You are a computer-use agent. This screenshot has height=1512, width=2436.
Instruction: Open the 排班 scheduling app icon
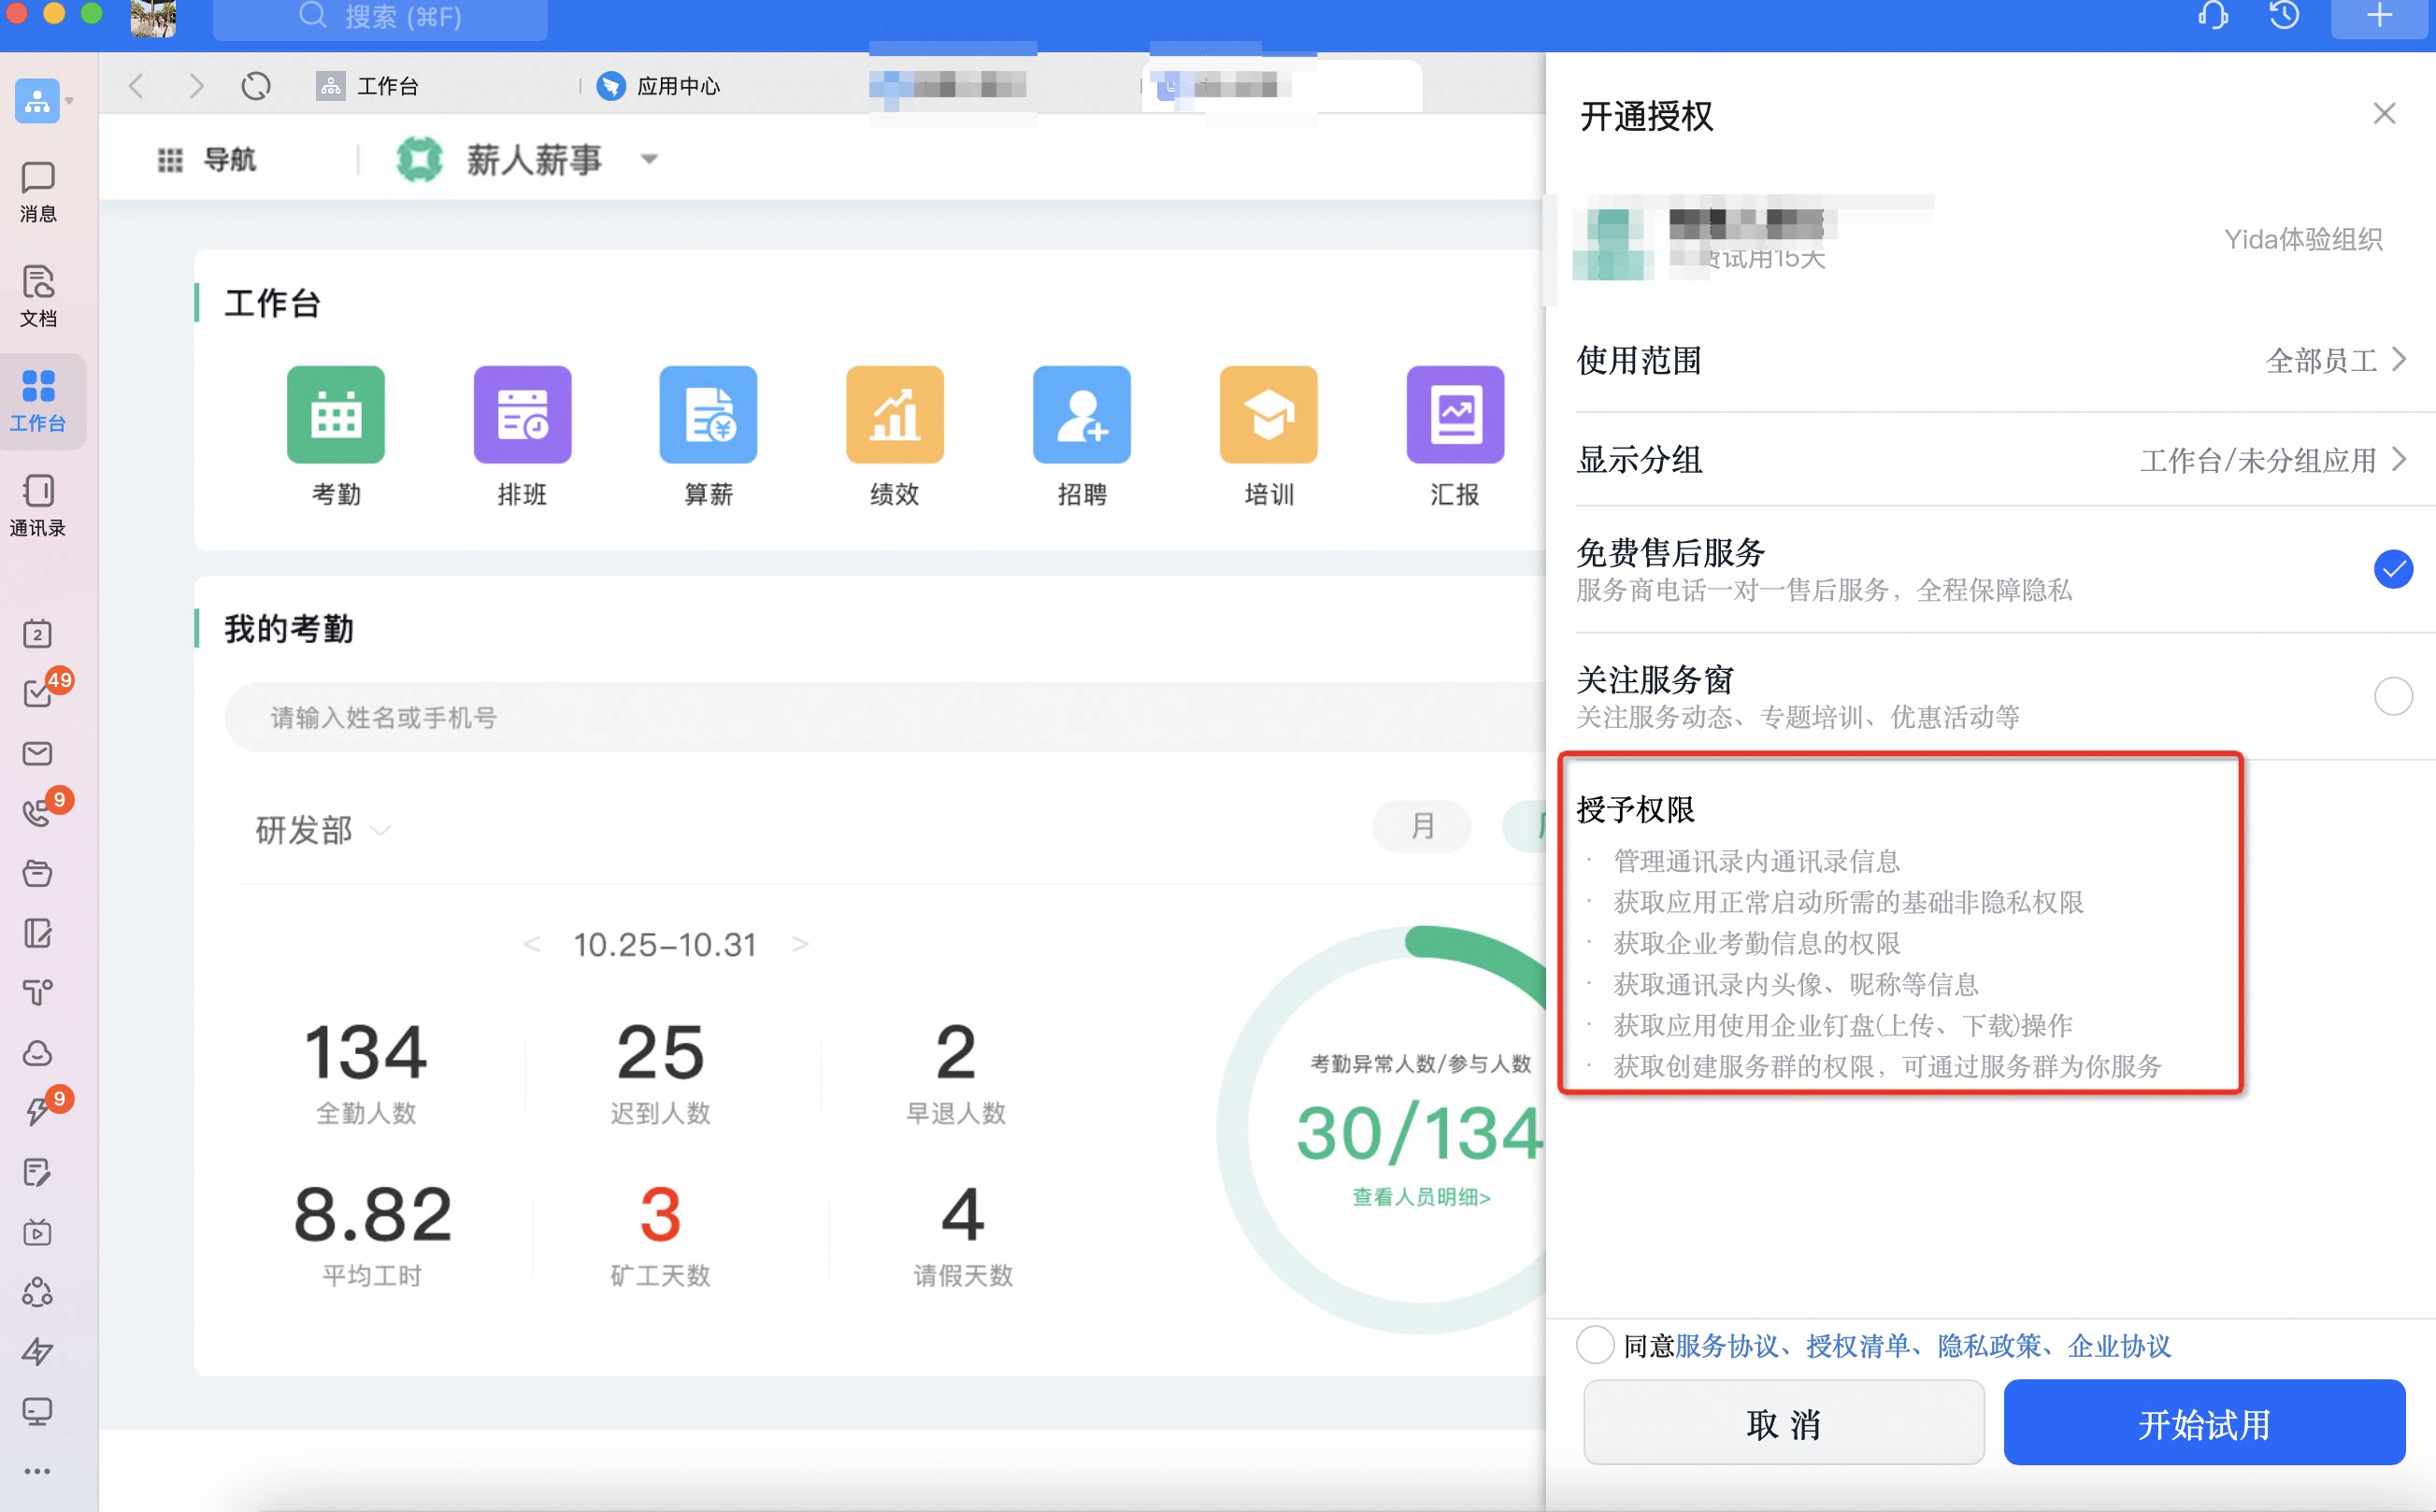pos(522,414)
